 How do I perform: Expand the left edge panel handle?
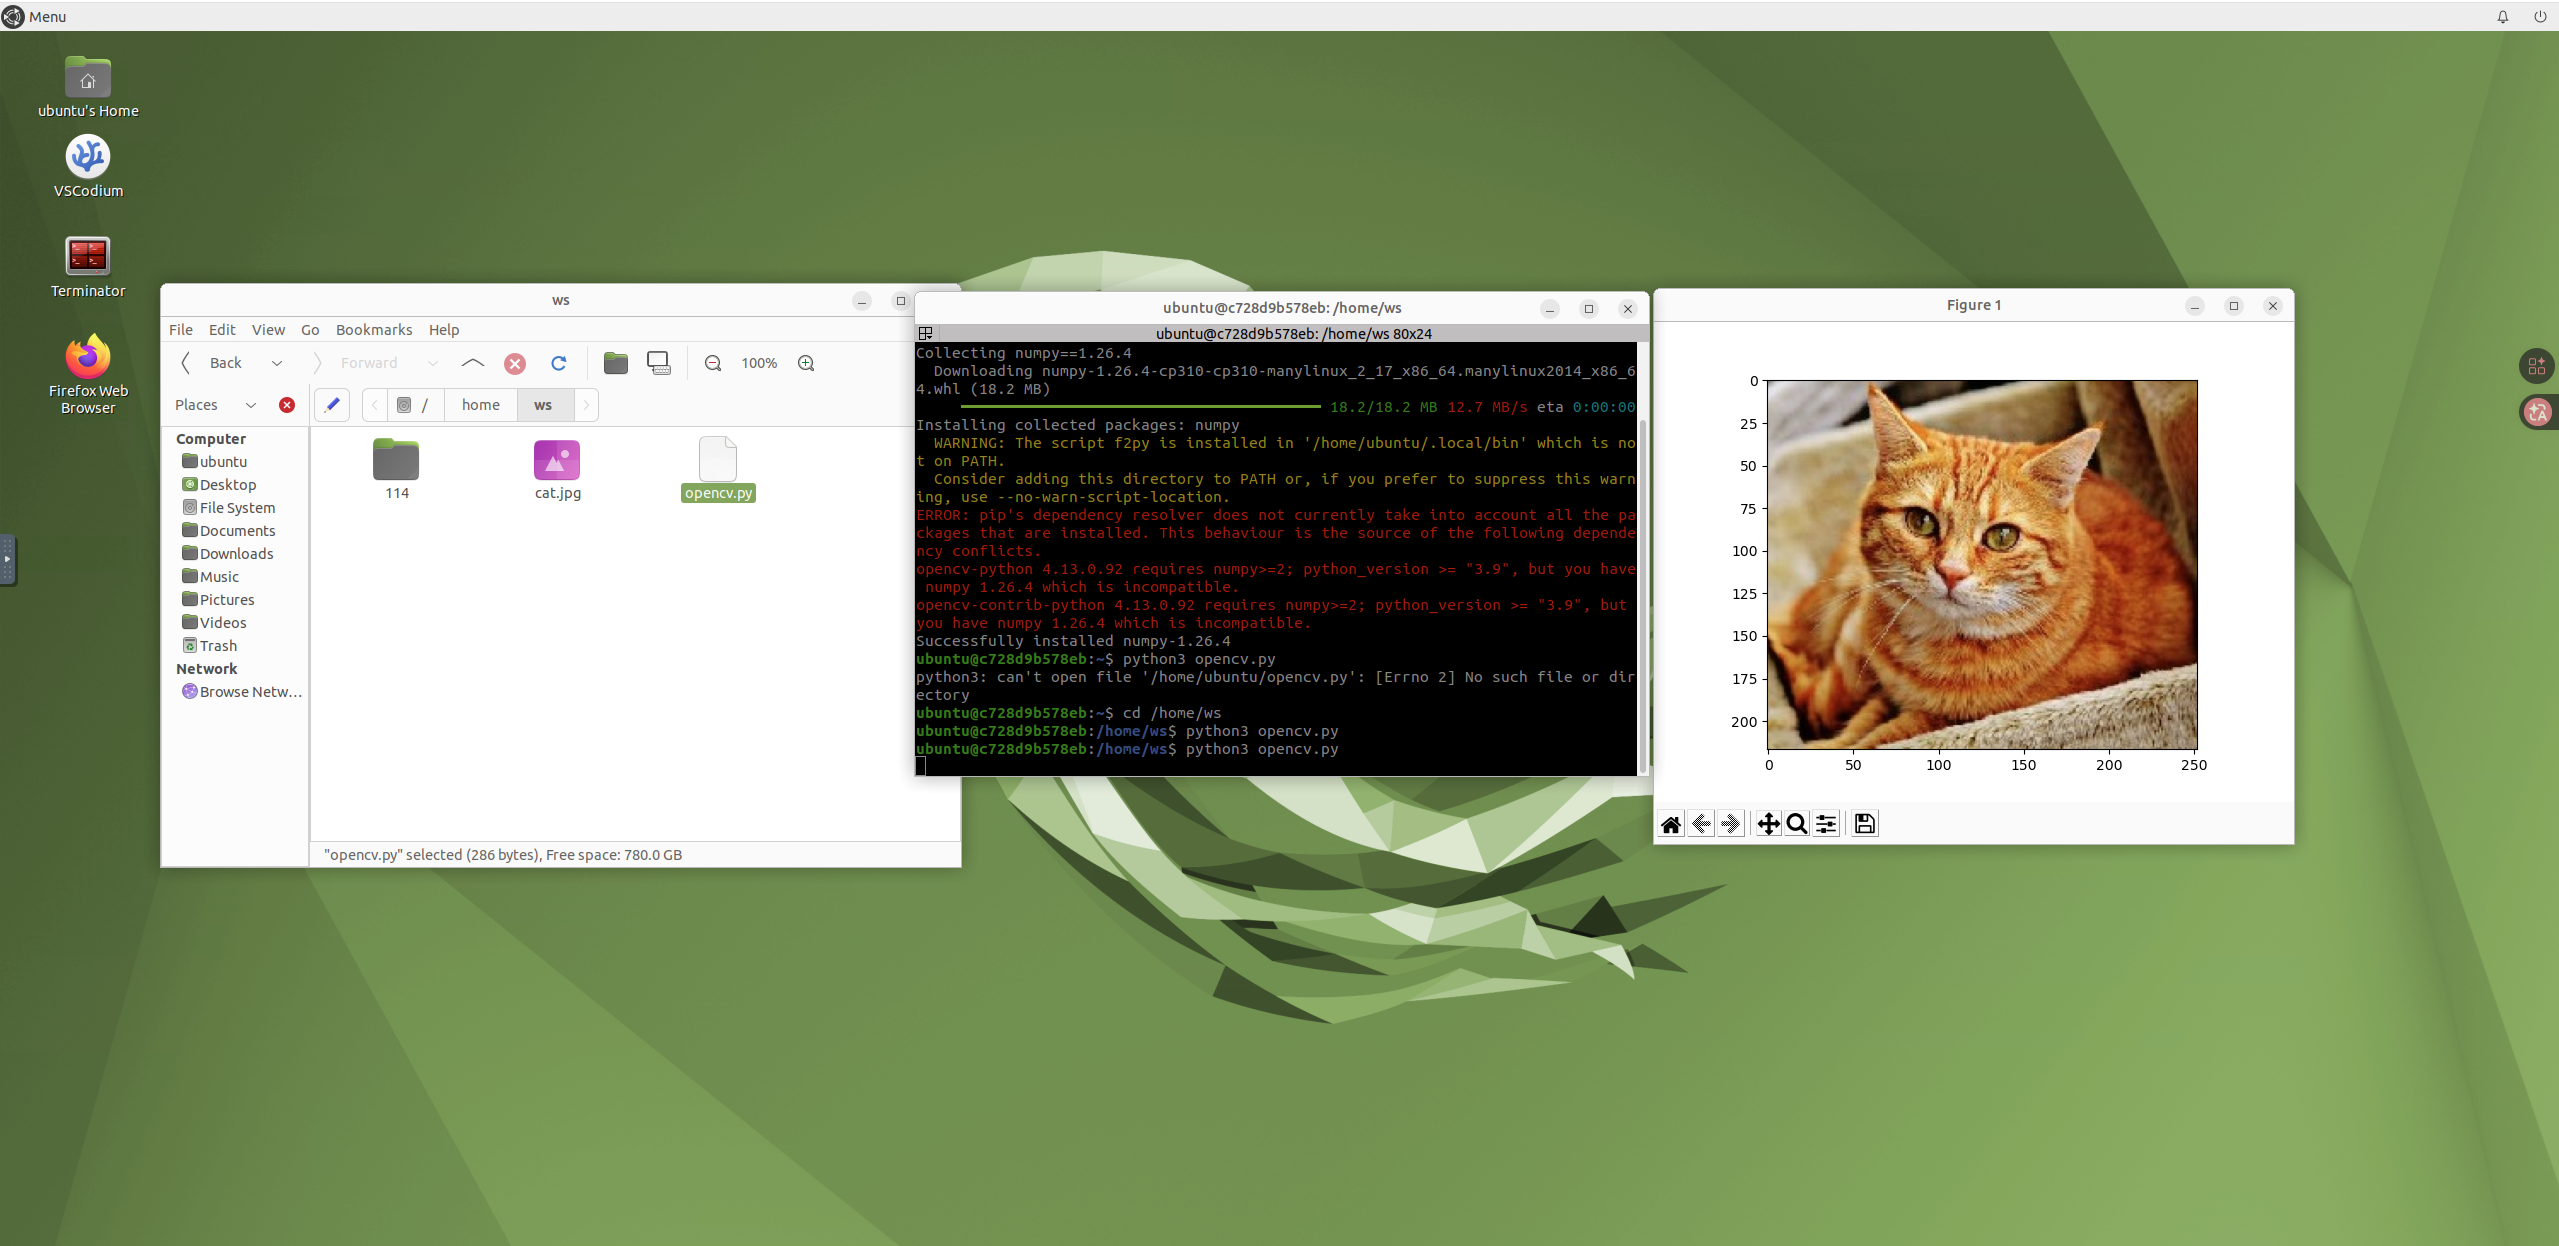click(x=7, y=560)
